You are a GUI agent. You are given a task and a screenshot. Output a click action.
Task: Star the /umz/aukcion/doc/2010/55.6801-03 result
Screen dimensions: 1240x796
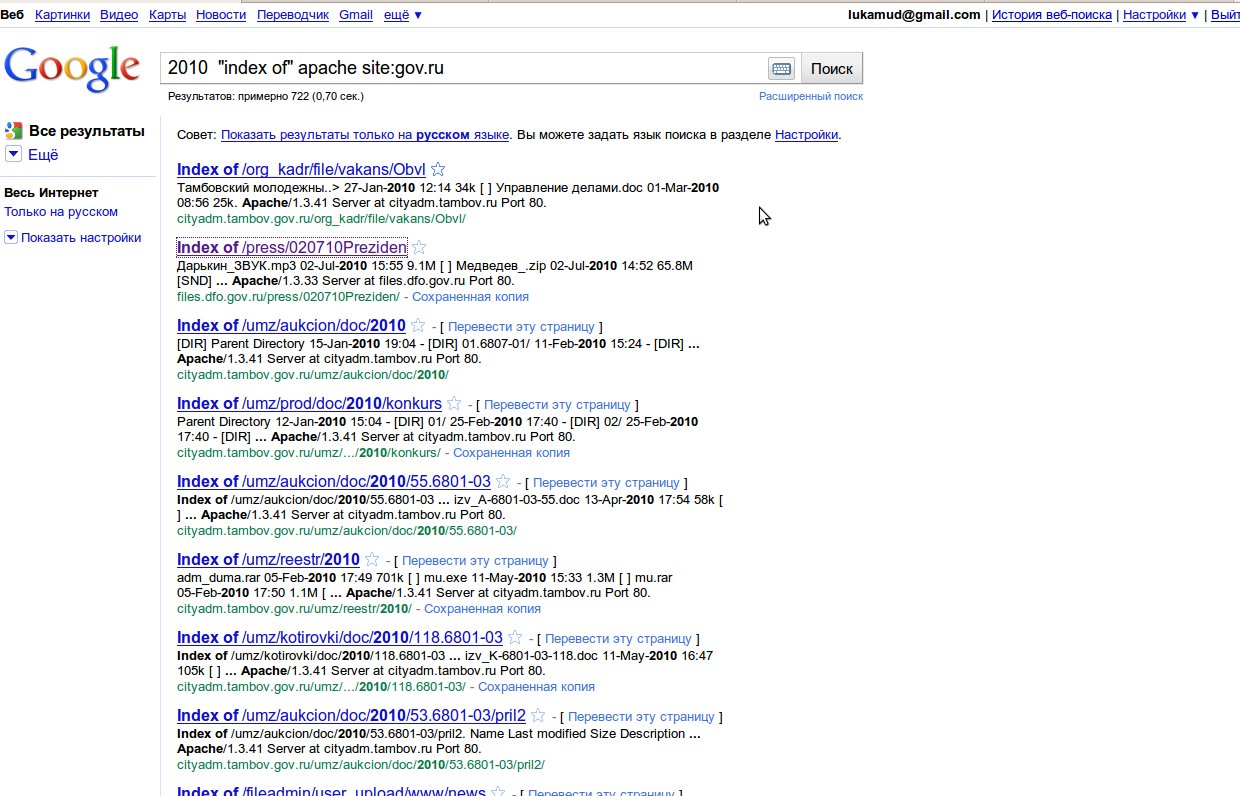503,481
